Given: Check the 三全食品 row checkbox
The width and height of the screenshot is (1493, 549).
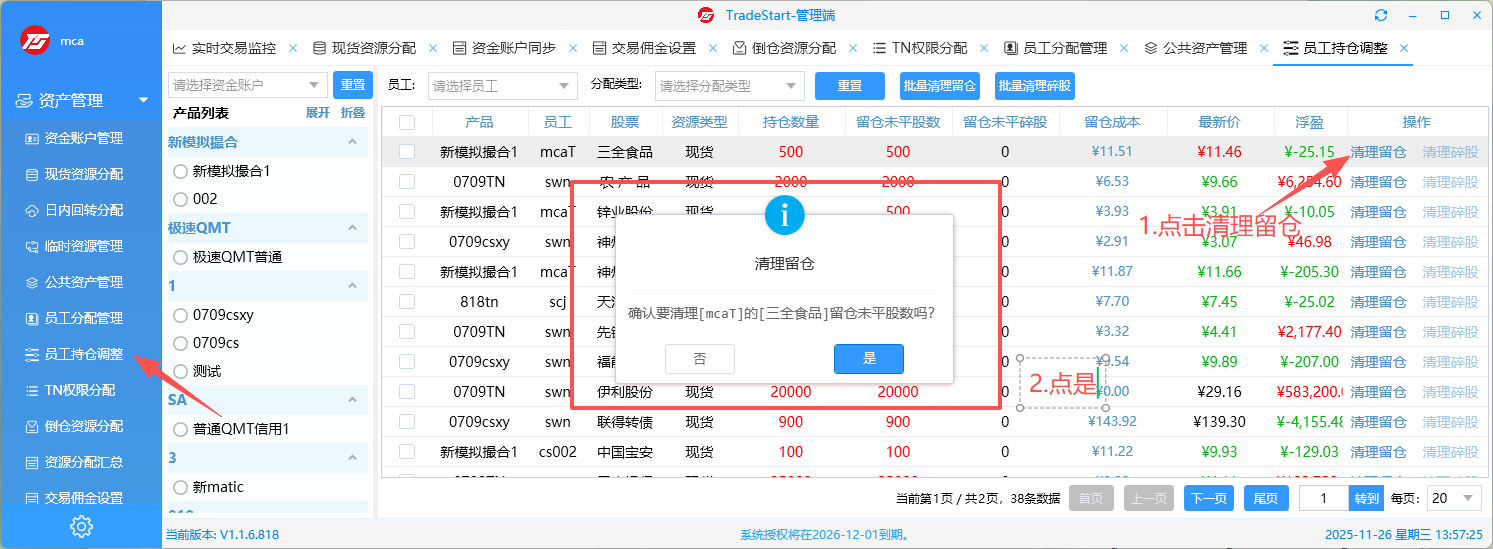Looking at the screenshot, I should tap(407, 152).
